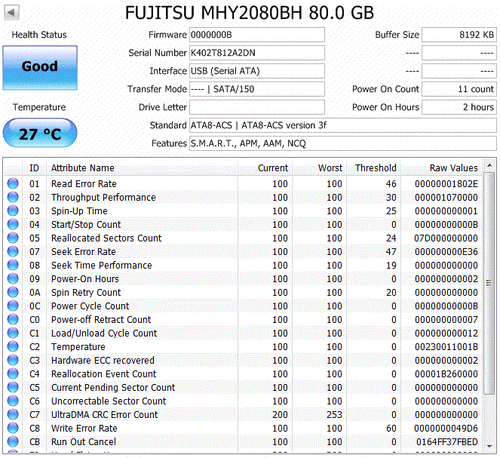Click the Transfer Mode field SATA/150
The image size is (500, 458).
click(257, 89)
